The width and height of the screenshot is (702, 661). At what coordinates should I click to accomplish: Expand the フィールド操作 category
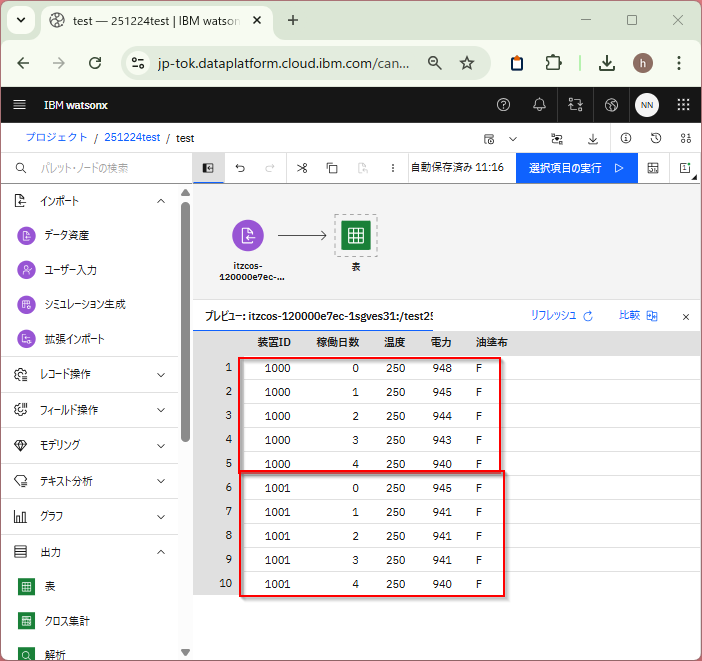pyautogui.click(x=90, y=410)
